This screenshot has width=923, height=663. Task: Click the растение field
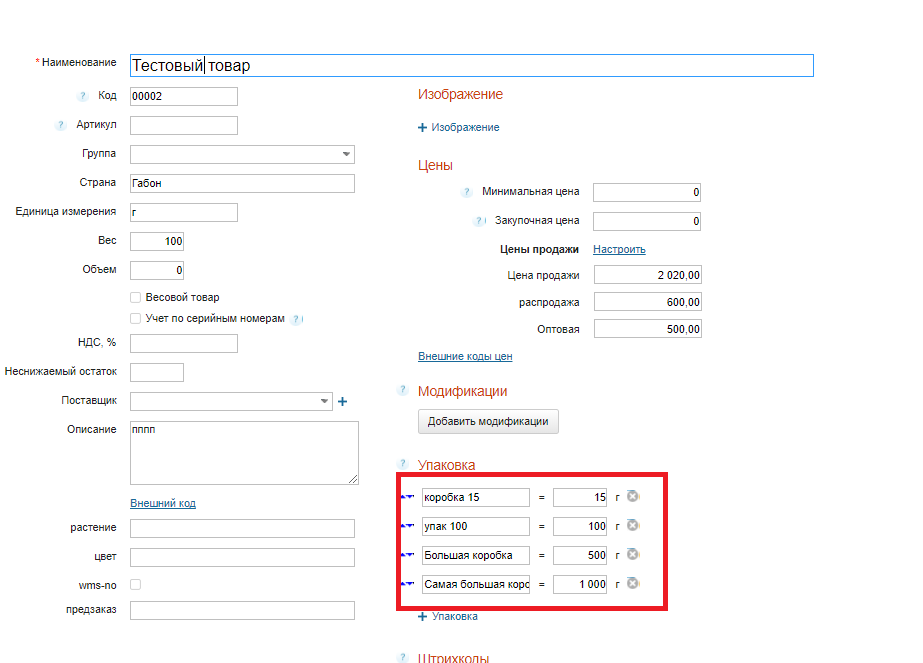(x=243, y=528)
